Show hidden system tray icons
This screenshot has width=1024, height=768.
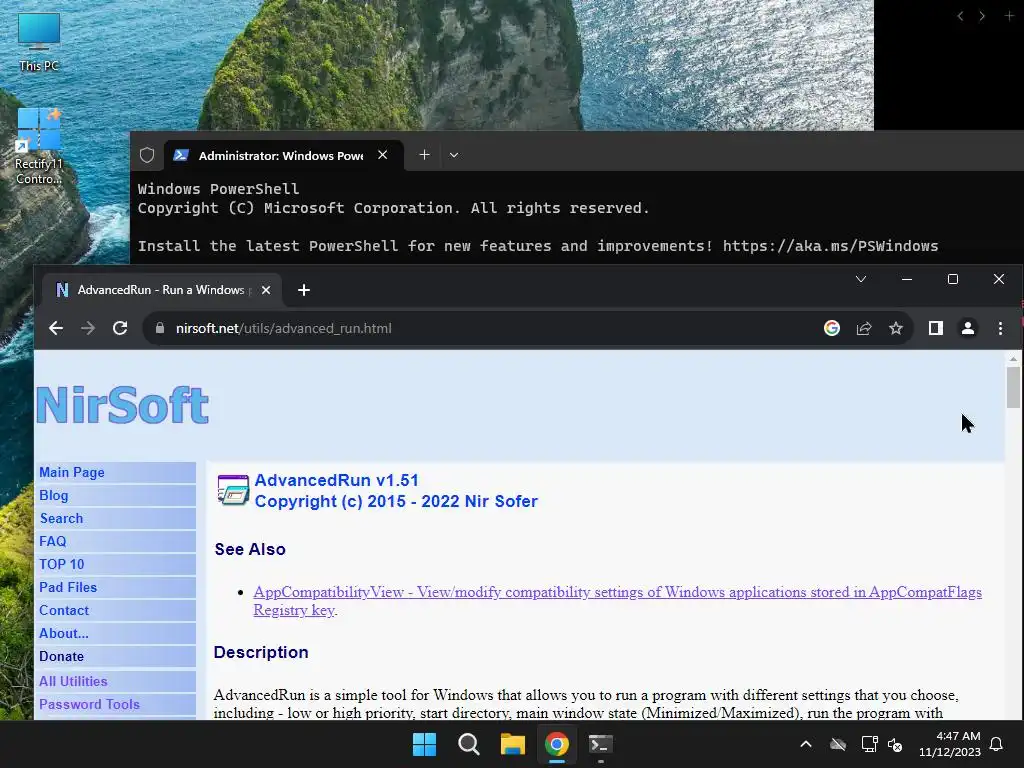coord(806,744)
